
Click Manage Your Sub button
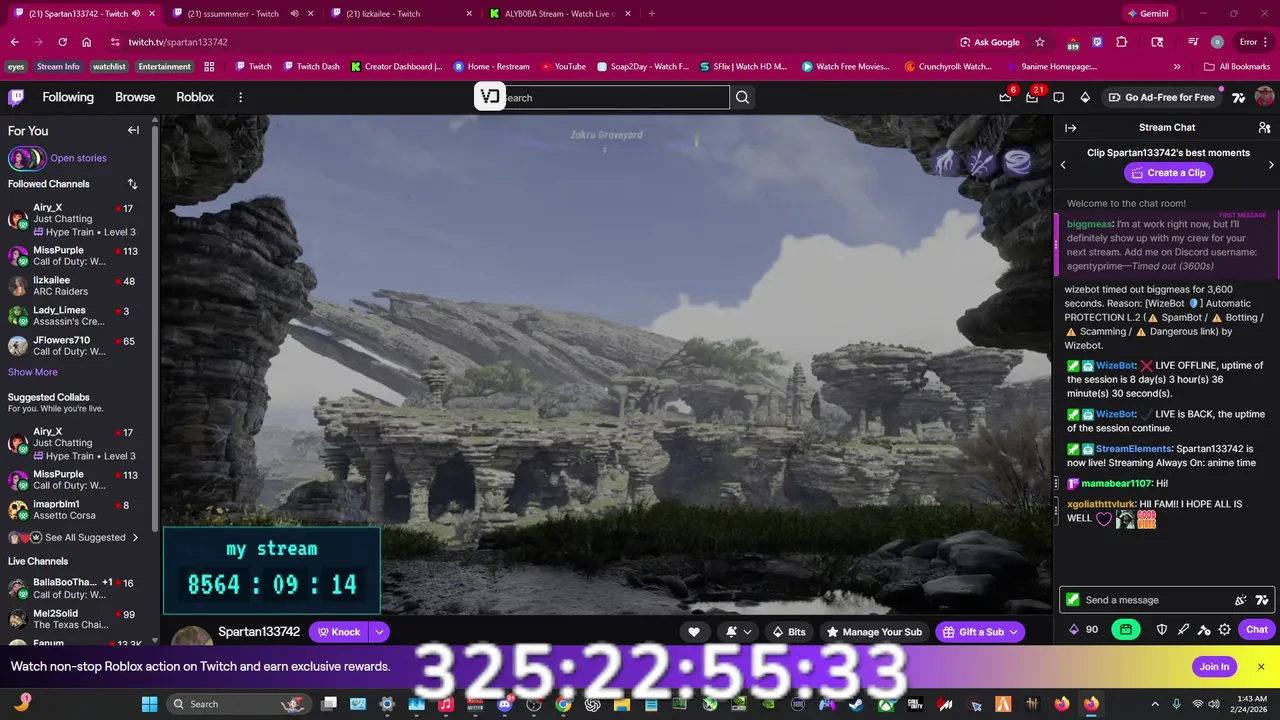pos(874,632)
